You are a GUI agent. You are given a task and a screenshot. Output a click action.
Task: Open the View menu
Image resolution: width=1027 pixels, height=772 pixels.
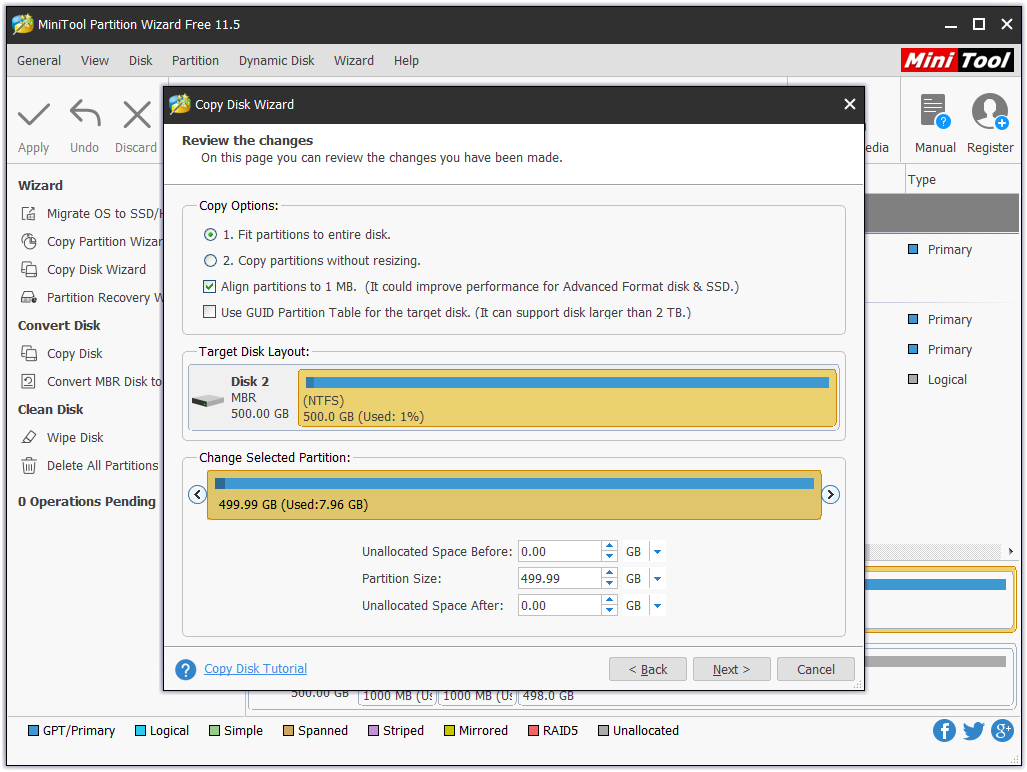click(x=95, y=60)
